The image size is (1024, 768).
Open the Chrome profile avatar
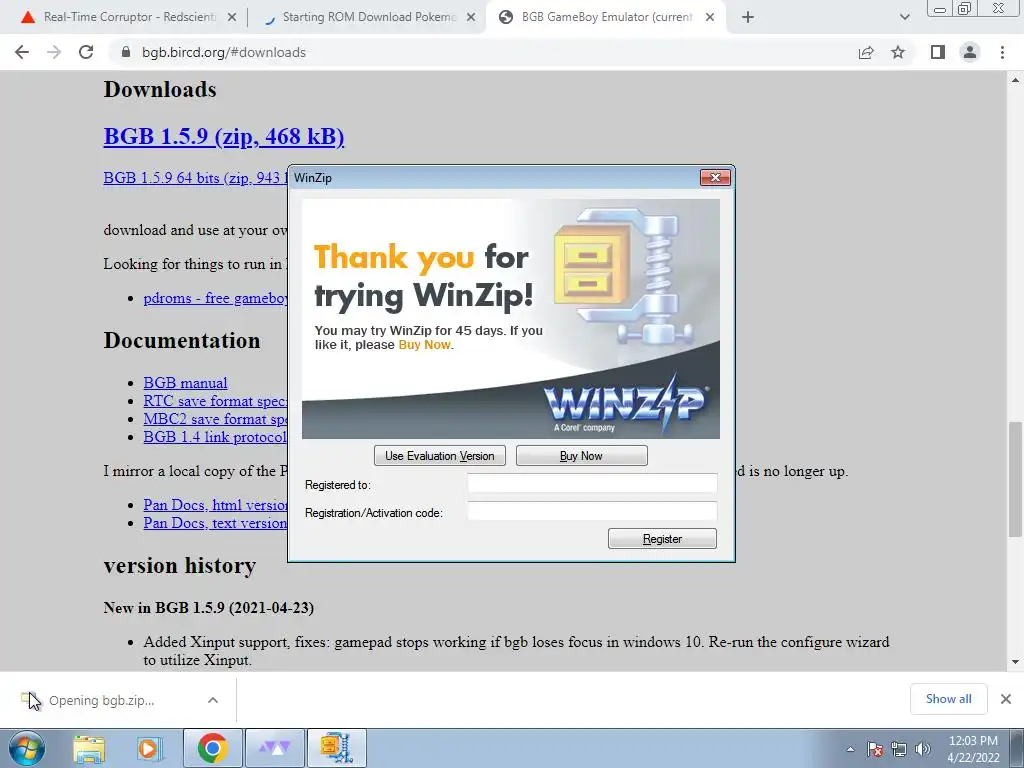pyautogui.click(x=970, y=52)
